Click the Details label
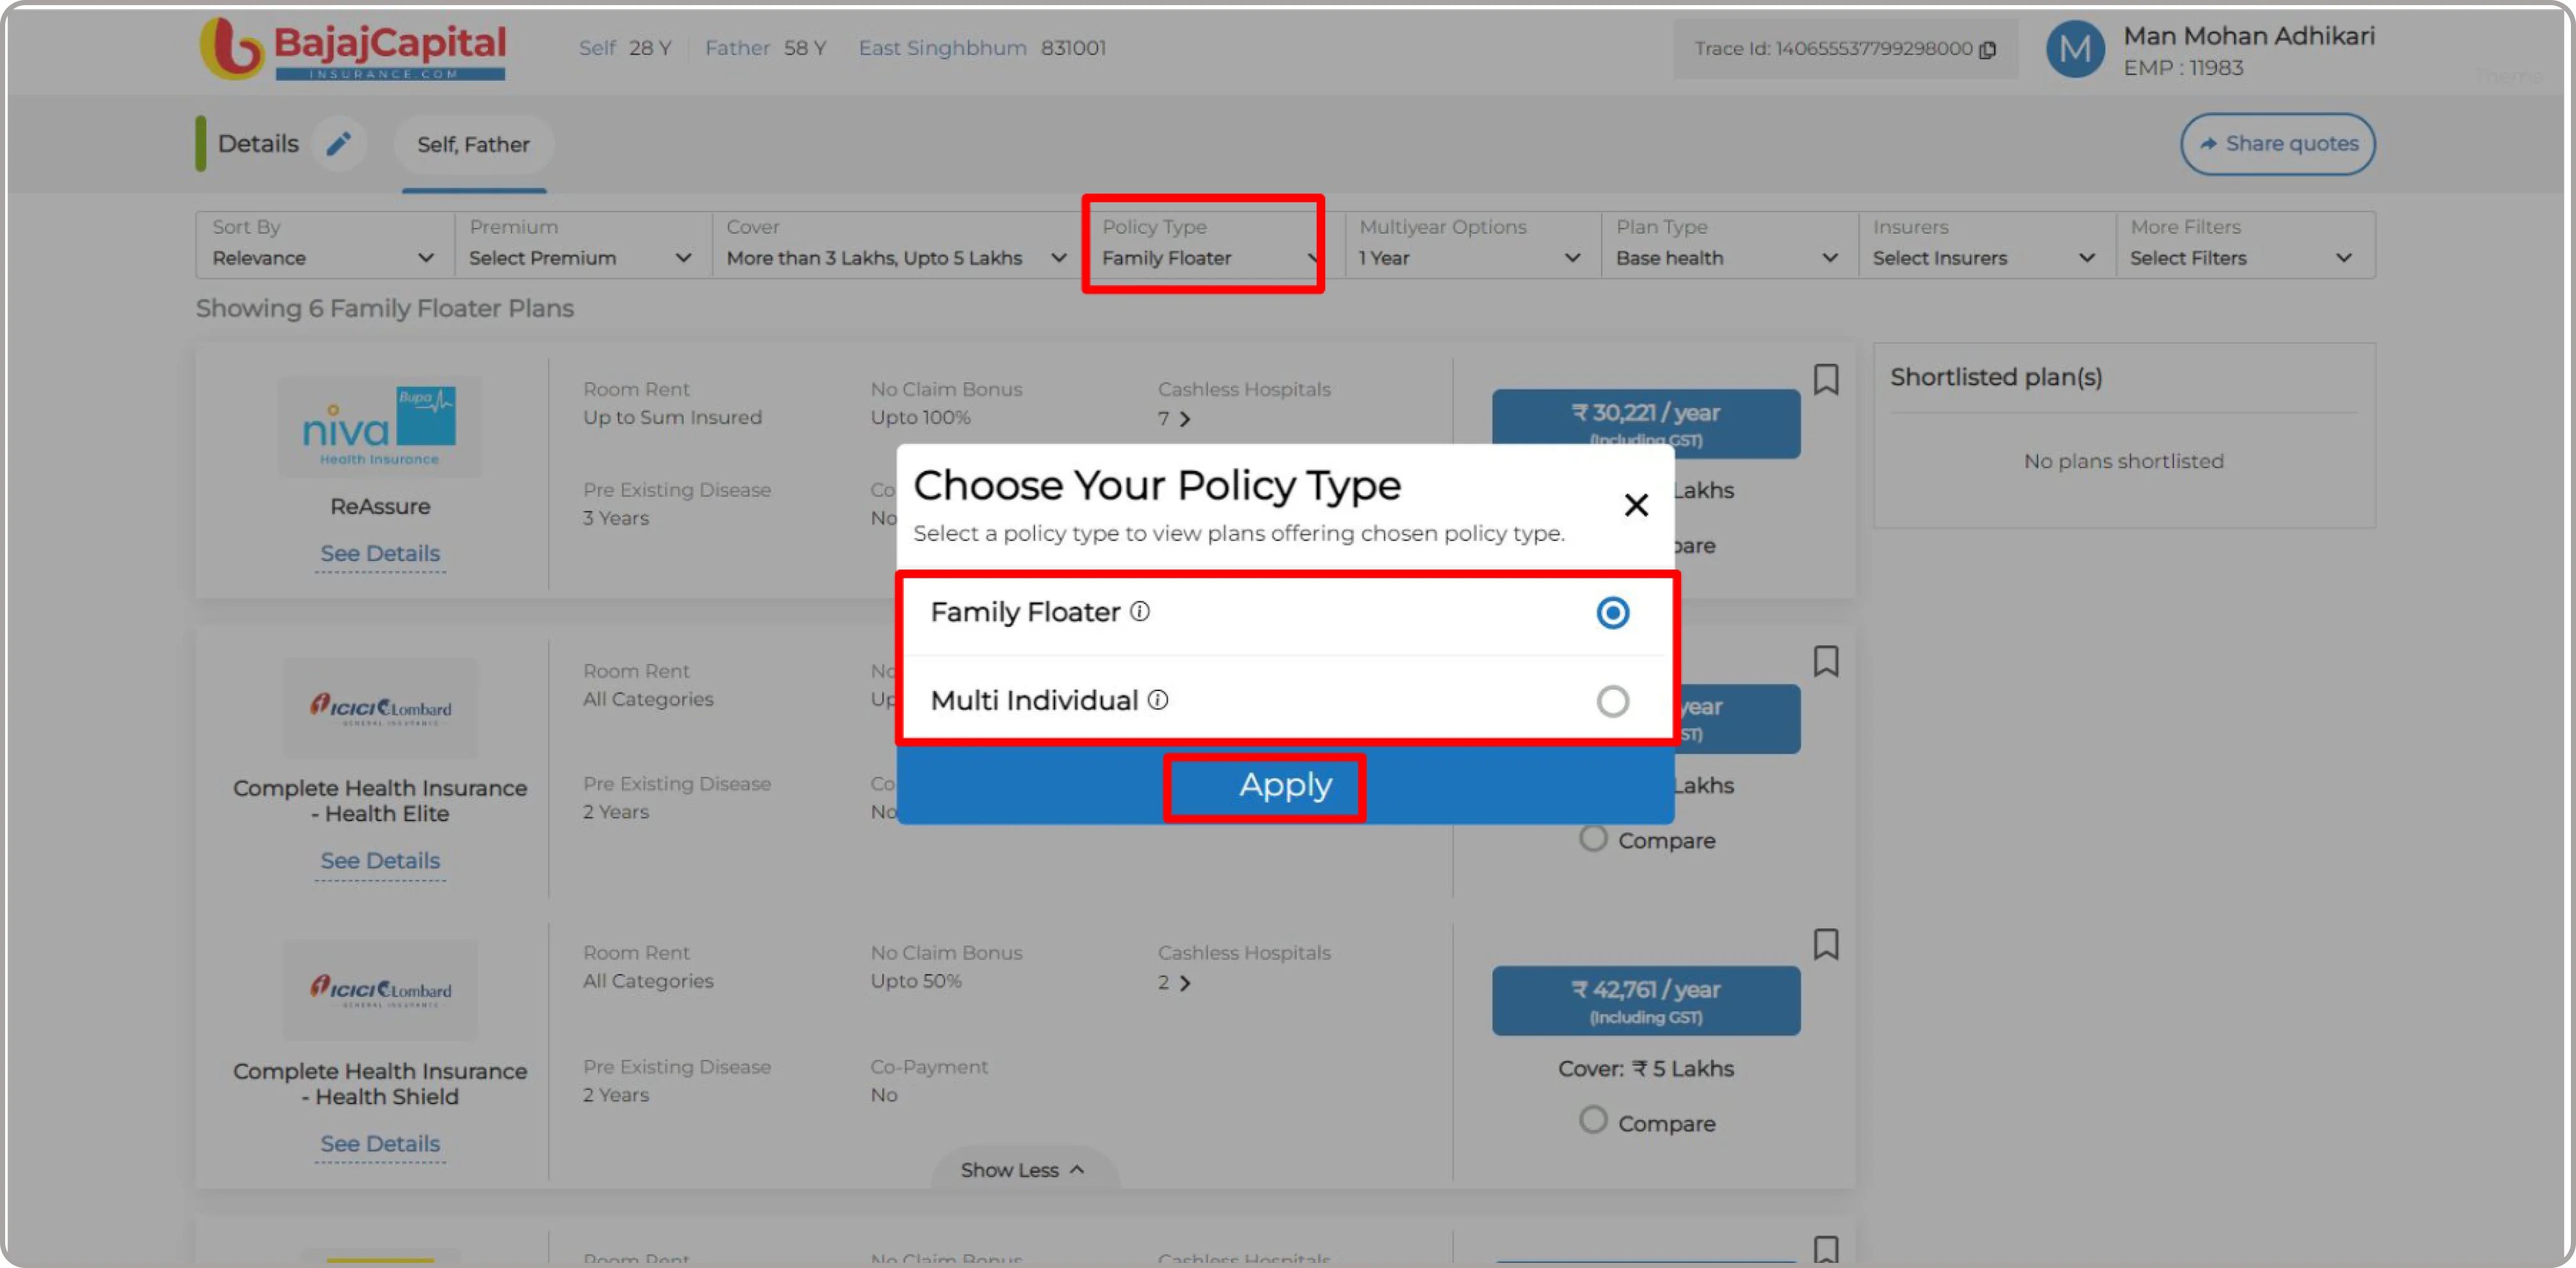This screenshot has width=2576, height=1268. [258, 144]
